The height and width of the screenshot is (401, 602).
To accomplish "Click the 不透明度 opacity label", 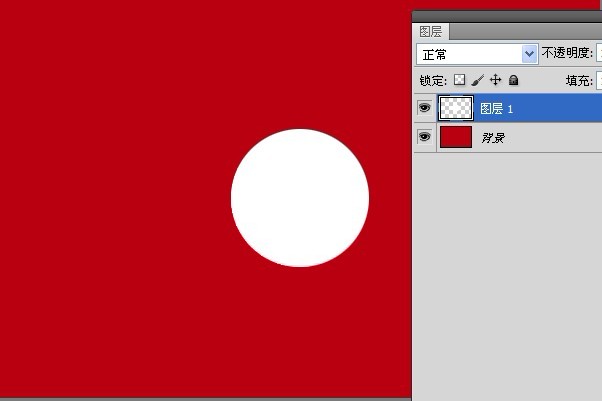I will tap(567, 53).
